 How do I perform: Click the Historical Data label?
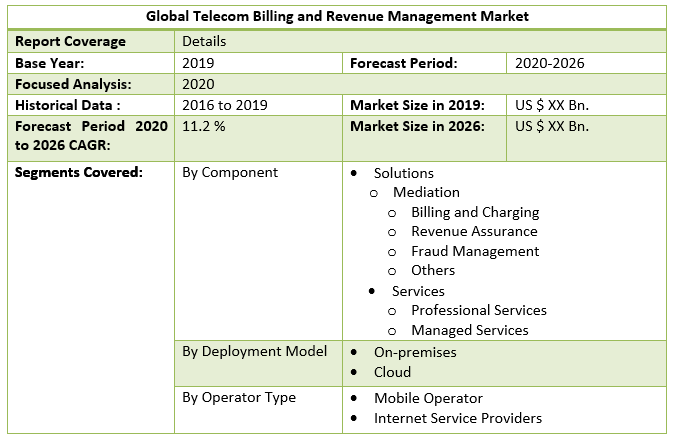pos(67,105)
